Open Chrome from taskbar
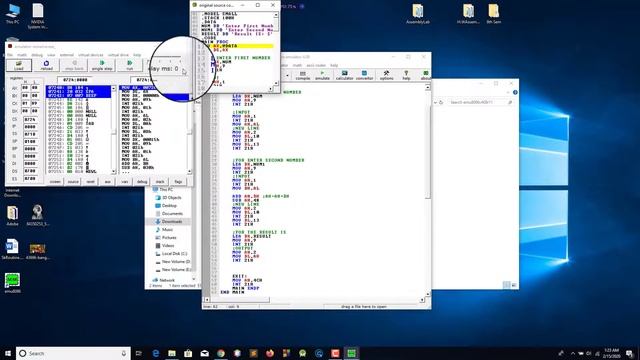640x360 pixels. coord(221,353)
